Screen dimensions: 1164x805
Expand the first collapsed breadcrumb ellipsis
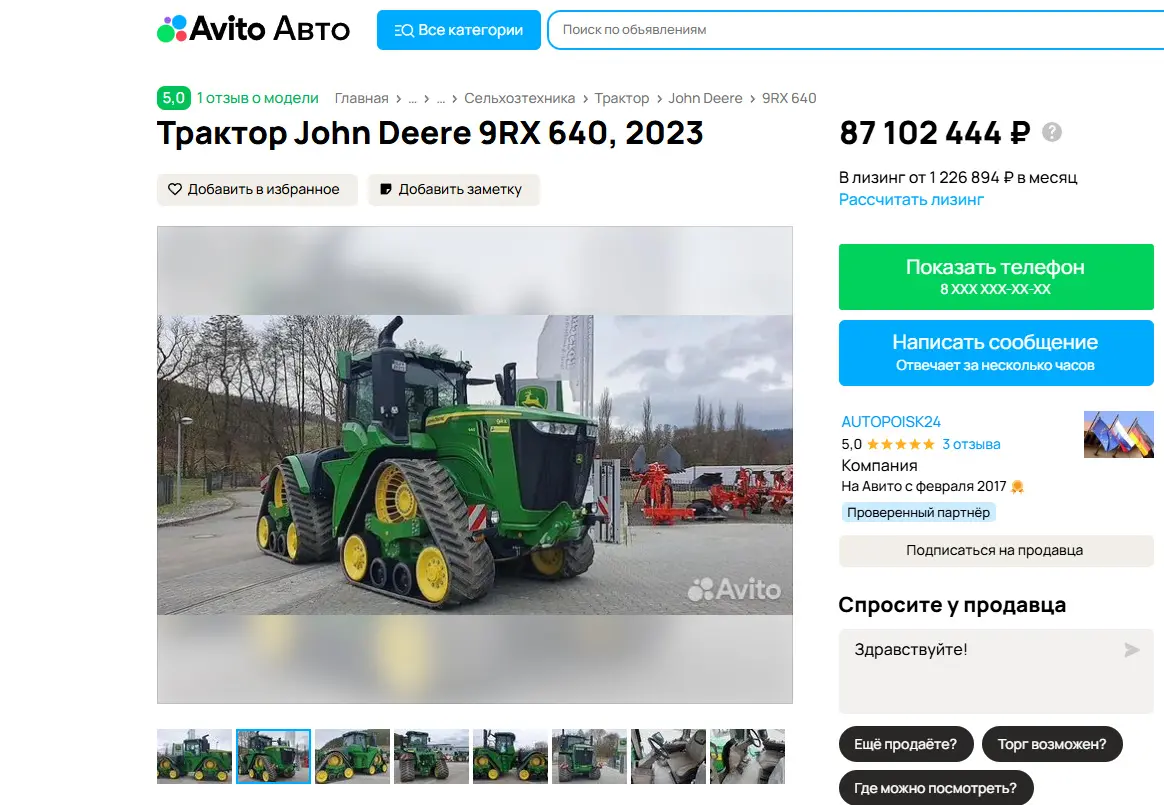(413, 98)
